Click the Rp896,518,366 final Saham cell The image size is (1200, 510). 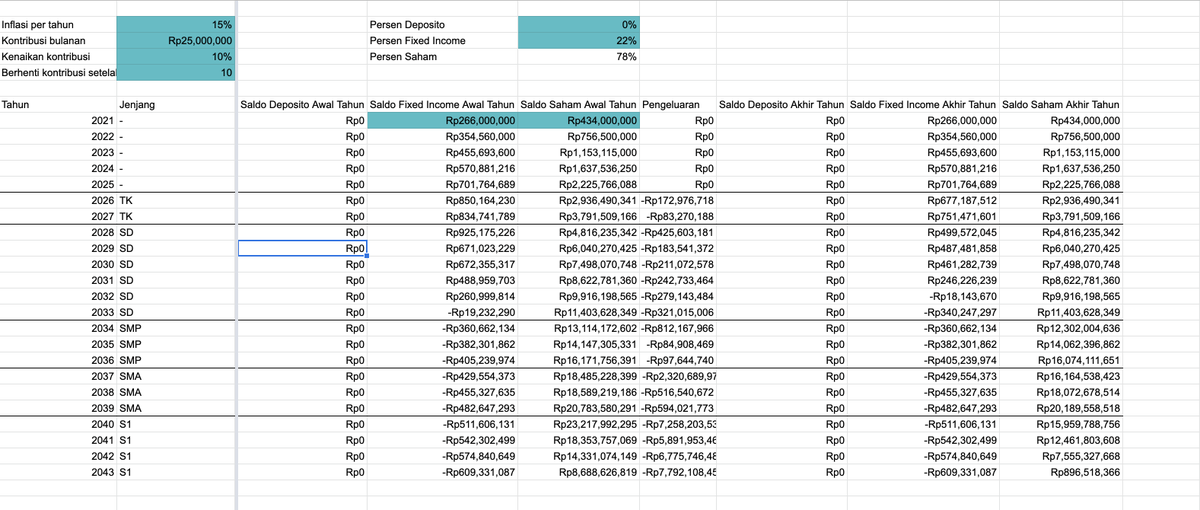point(1061,472)
